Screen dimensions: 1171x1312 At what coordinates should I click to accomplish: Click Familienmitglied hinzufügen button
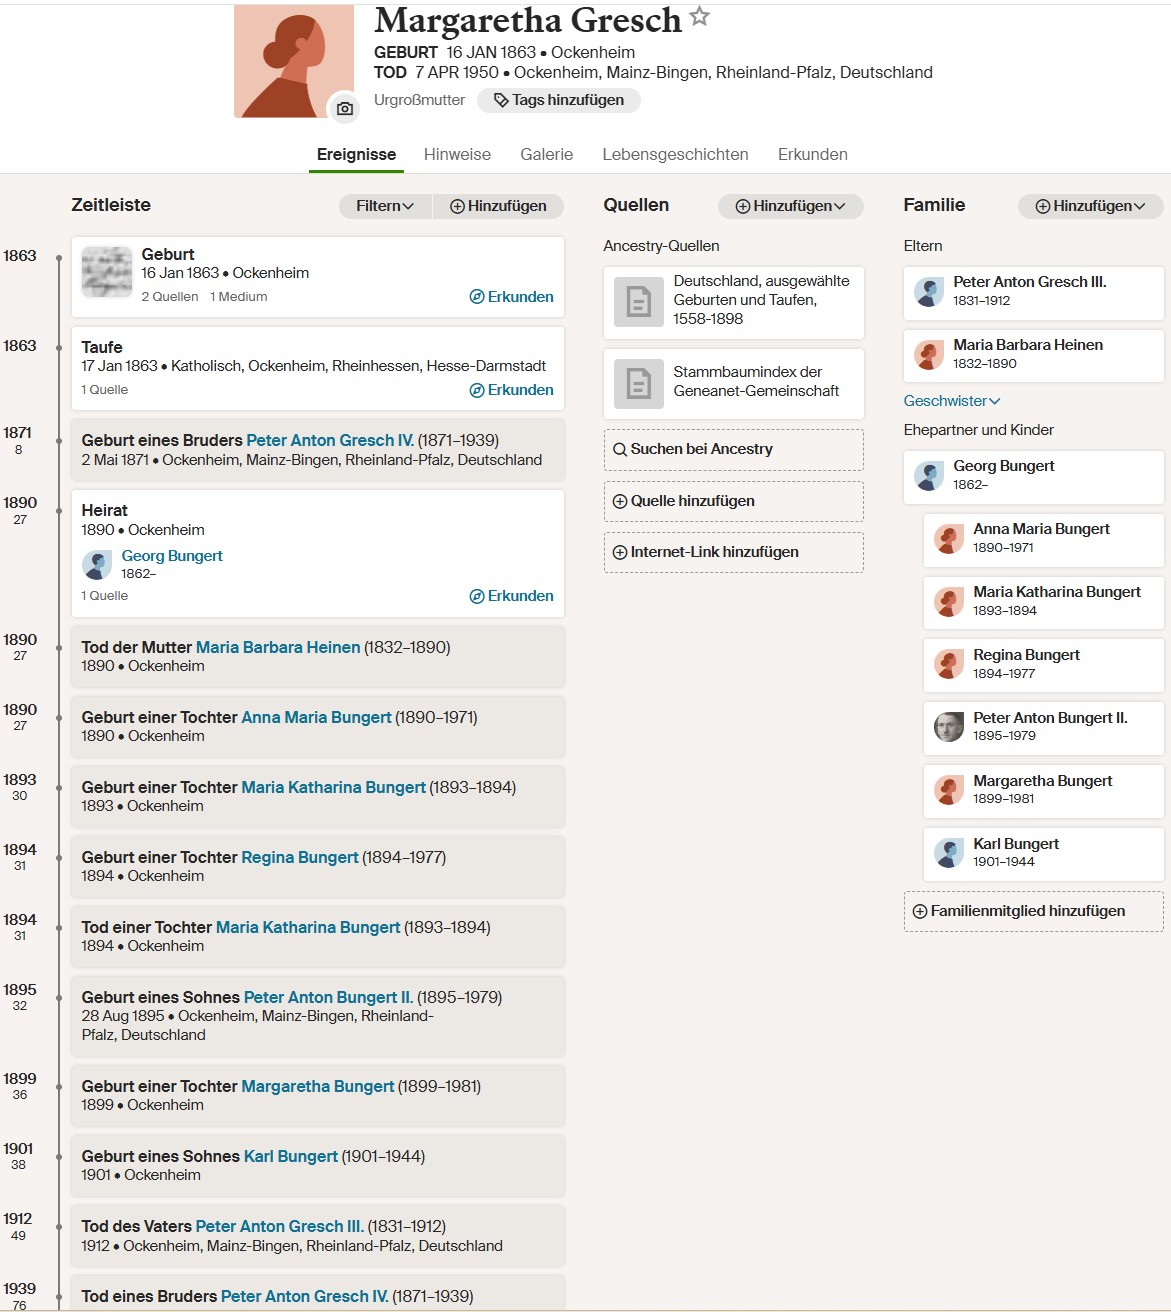coord(1033,911)
